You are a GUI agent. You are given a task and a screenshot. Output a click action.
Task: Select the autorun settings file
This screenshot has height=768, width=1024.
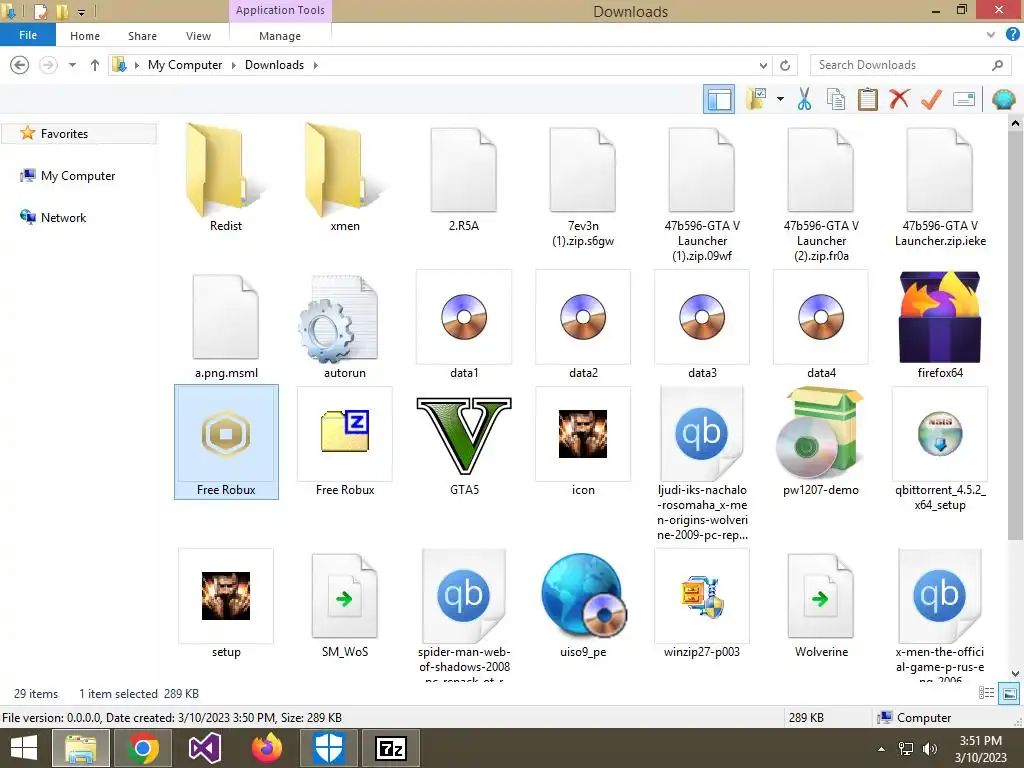click(x=345, y=325)
